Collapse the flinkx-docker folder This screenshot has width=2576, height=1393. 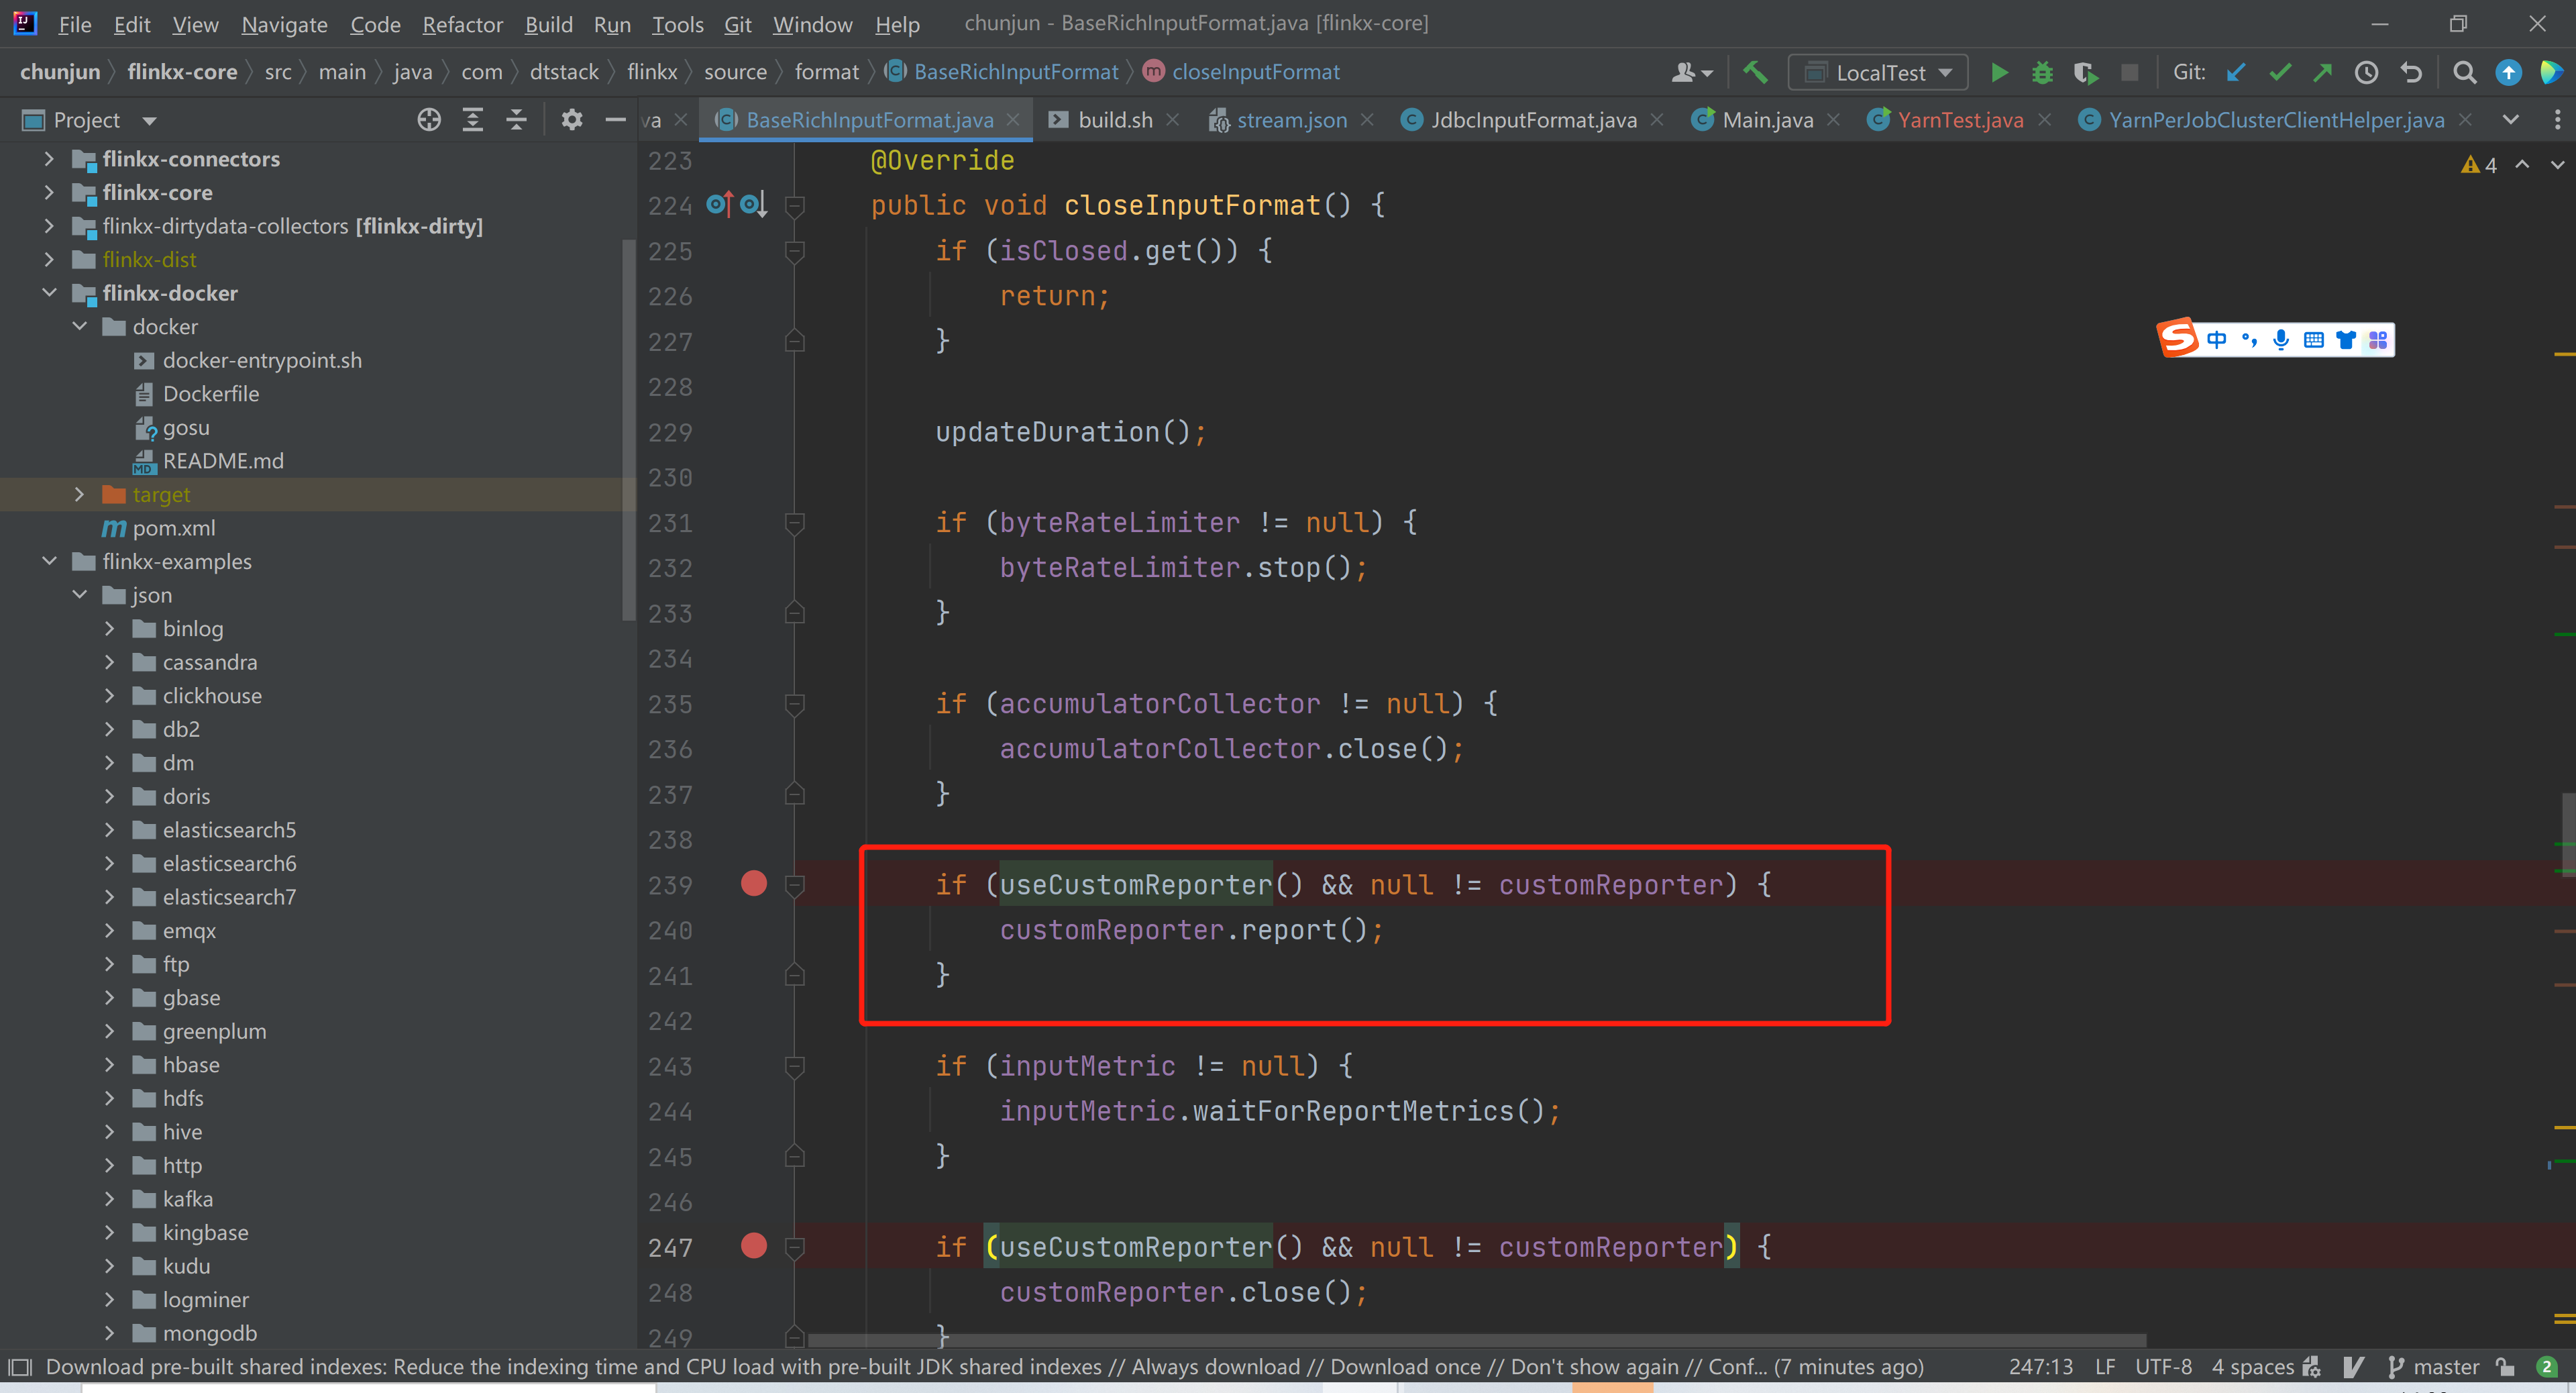click(49, 293)
